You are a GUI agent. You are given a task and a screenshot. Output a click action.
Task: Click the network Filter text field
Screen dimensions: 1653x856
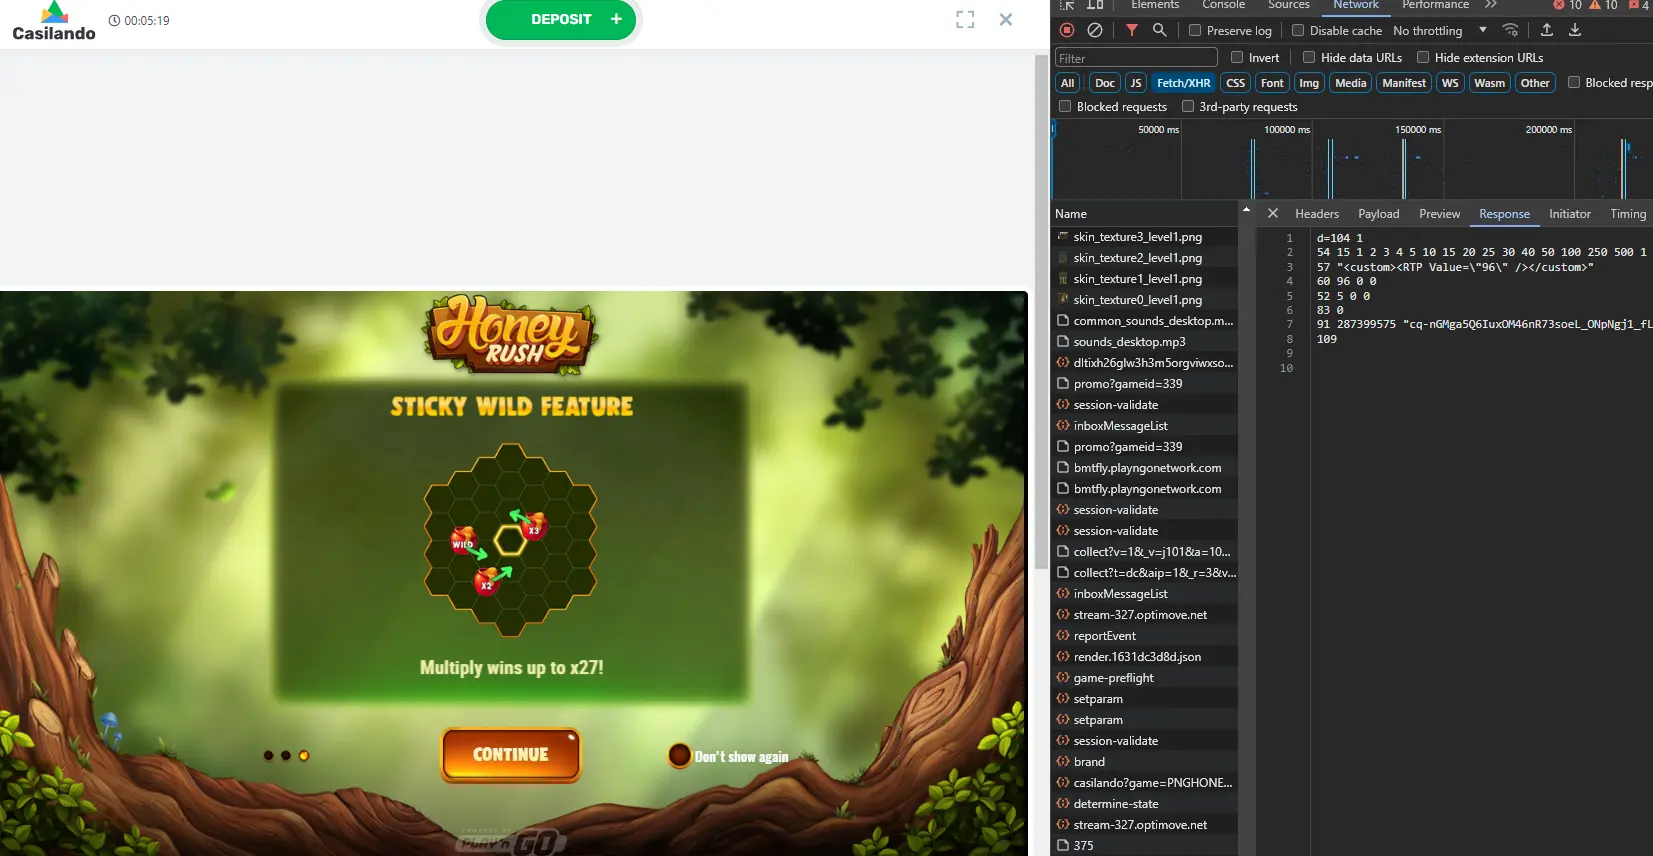(1136, 58)
